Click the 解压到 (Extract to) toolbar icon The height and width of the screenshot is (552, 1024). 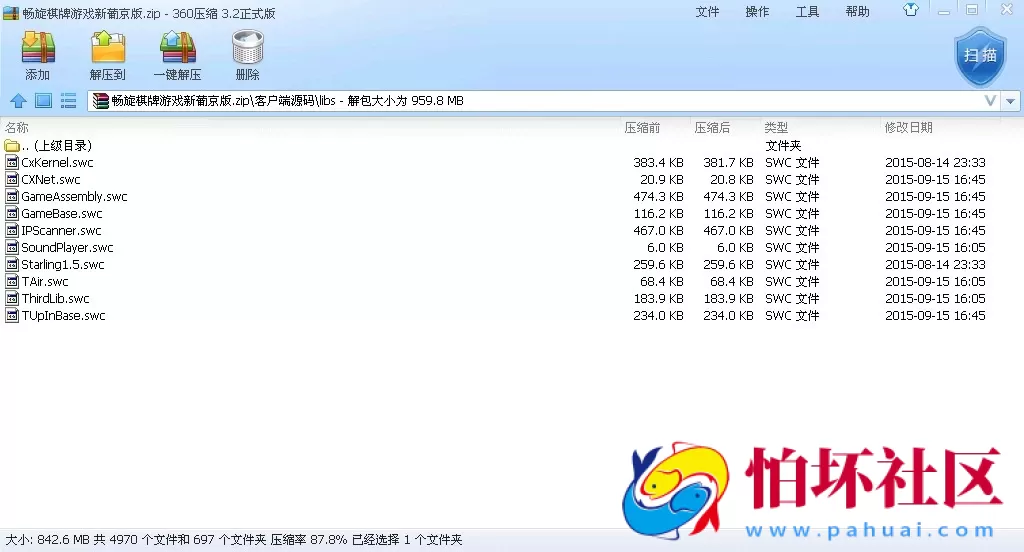coord(108,47)
